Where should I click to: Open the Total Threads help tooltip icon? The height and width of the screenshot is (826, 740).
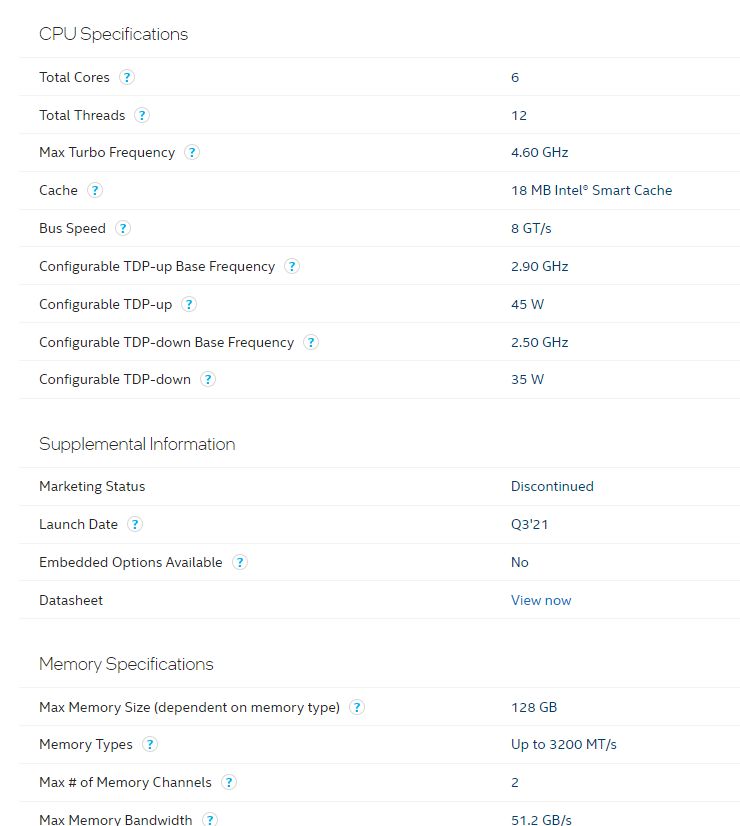click(142, 115)
